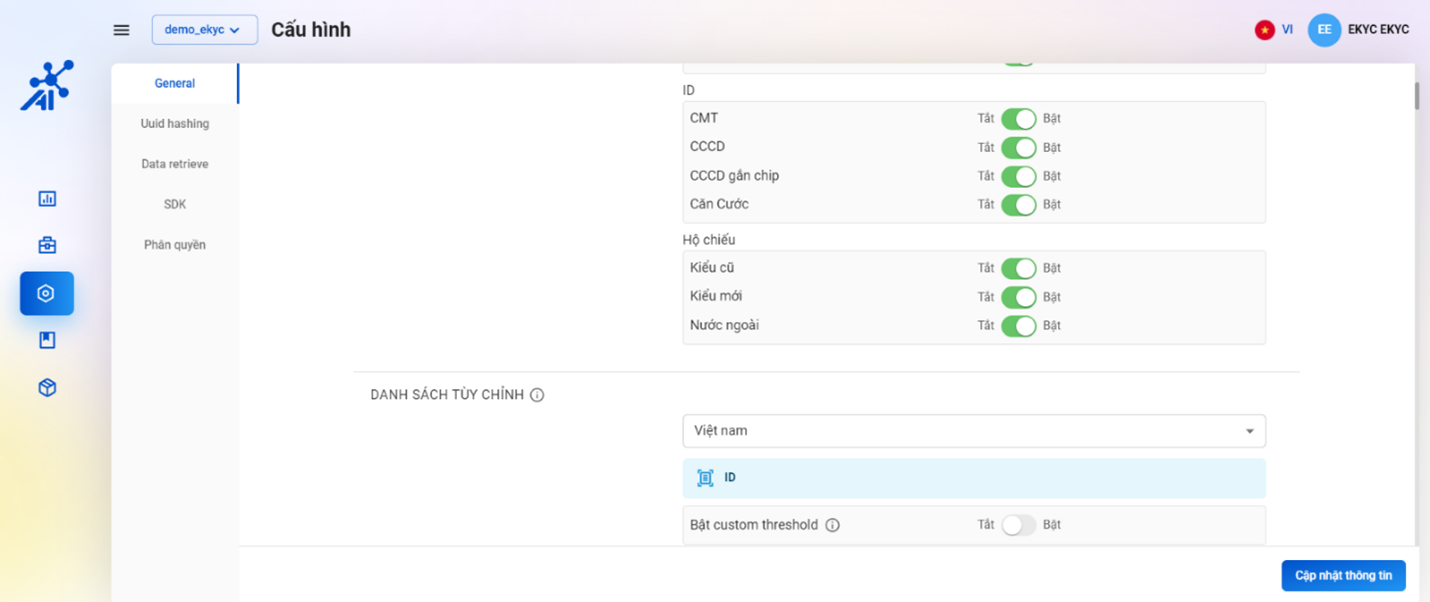The width and height of the screenshot is (1430, 602).
Task: Click info icon next to Danh sách tùy chỉnh
Action: [x=537, y=395]
